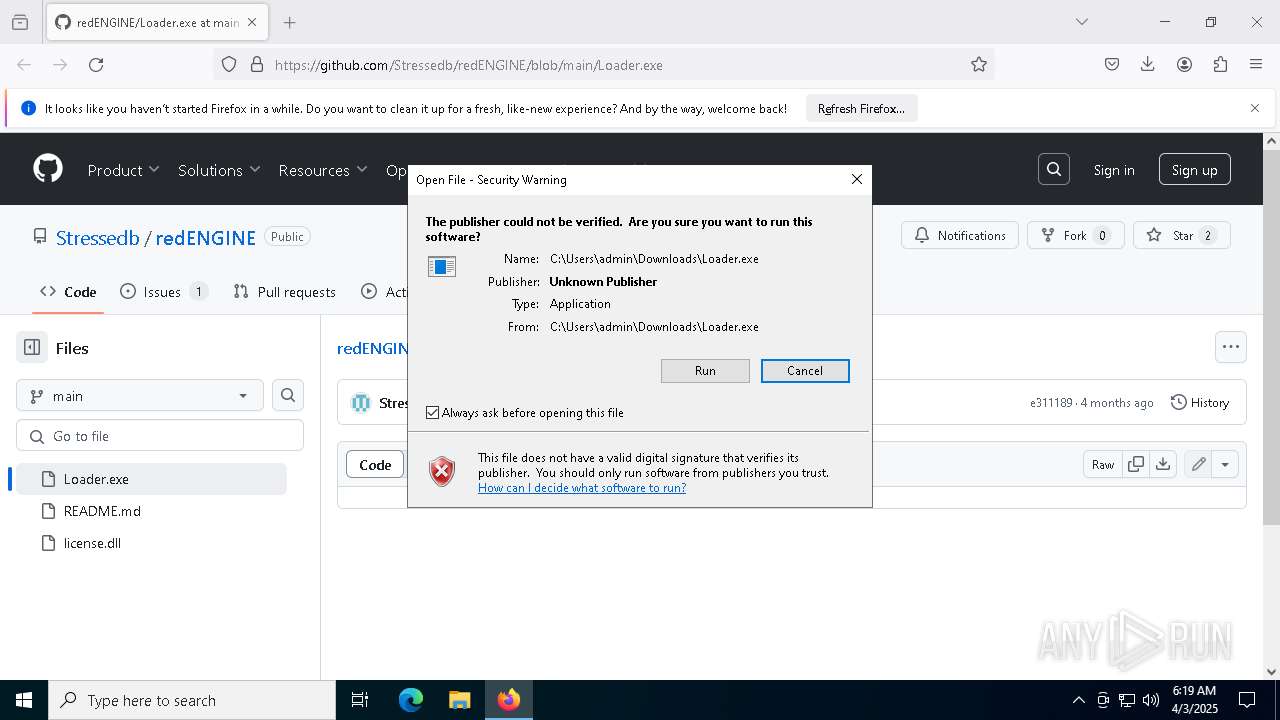Click the Refresh Firefox button
The width and height of the screenshot is (1280, 720).
(861, 108)
